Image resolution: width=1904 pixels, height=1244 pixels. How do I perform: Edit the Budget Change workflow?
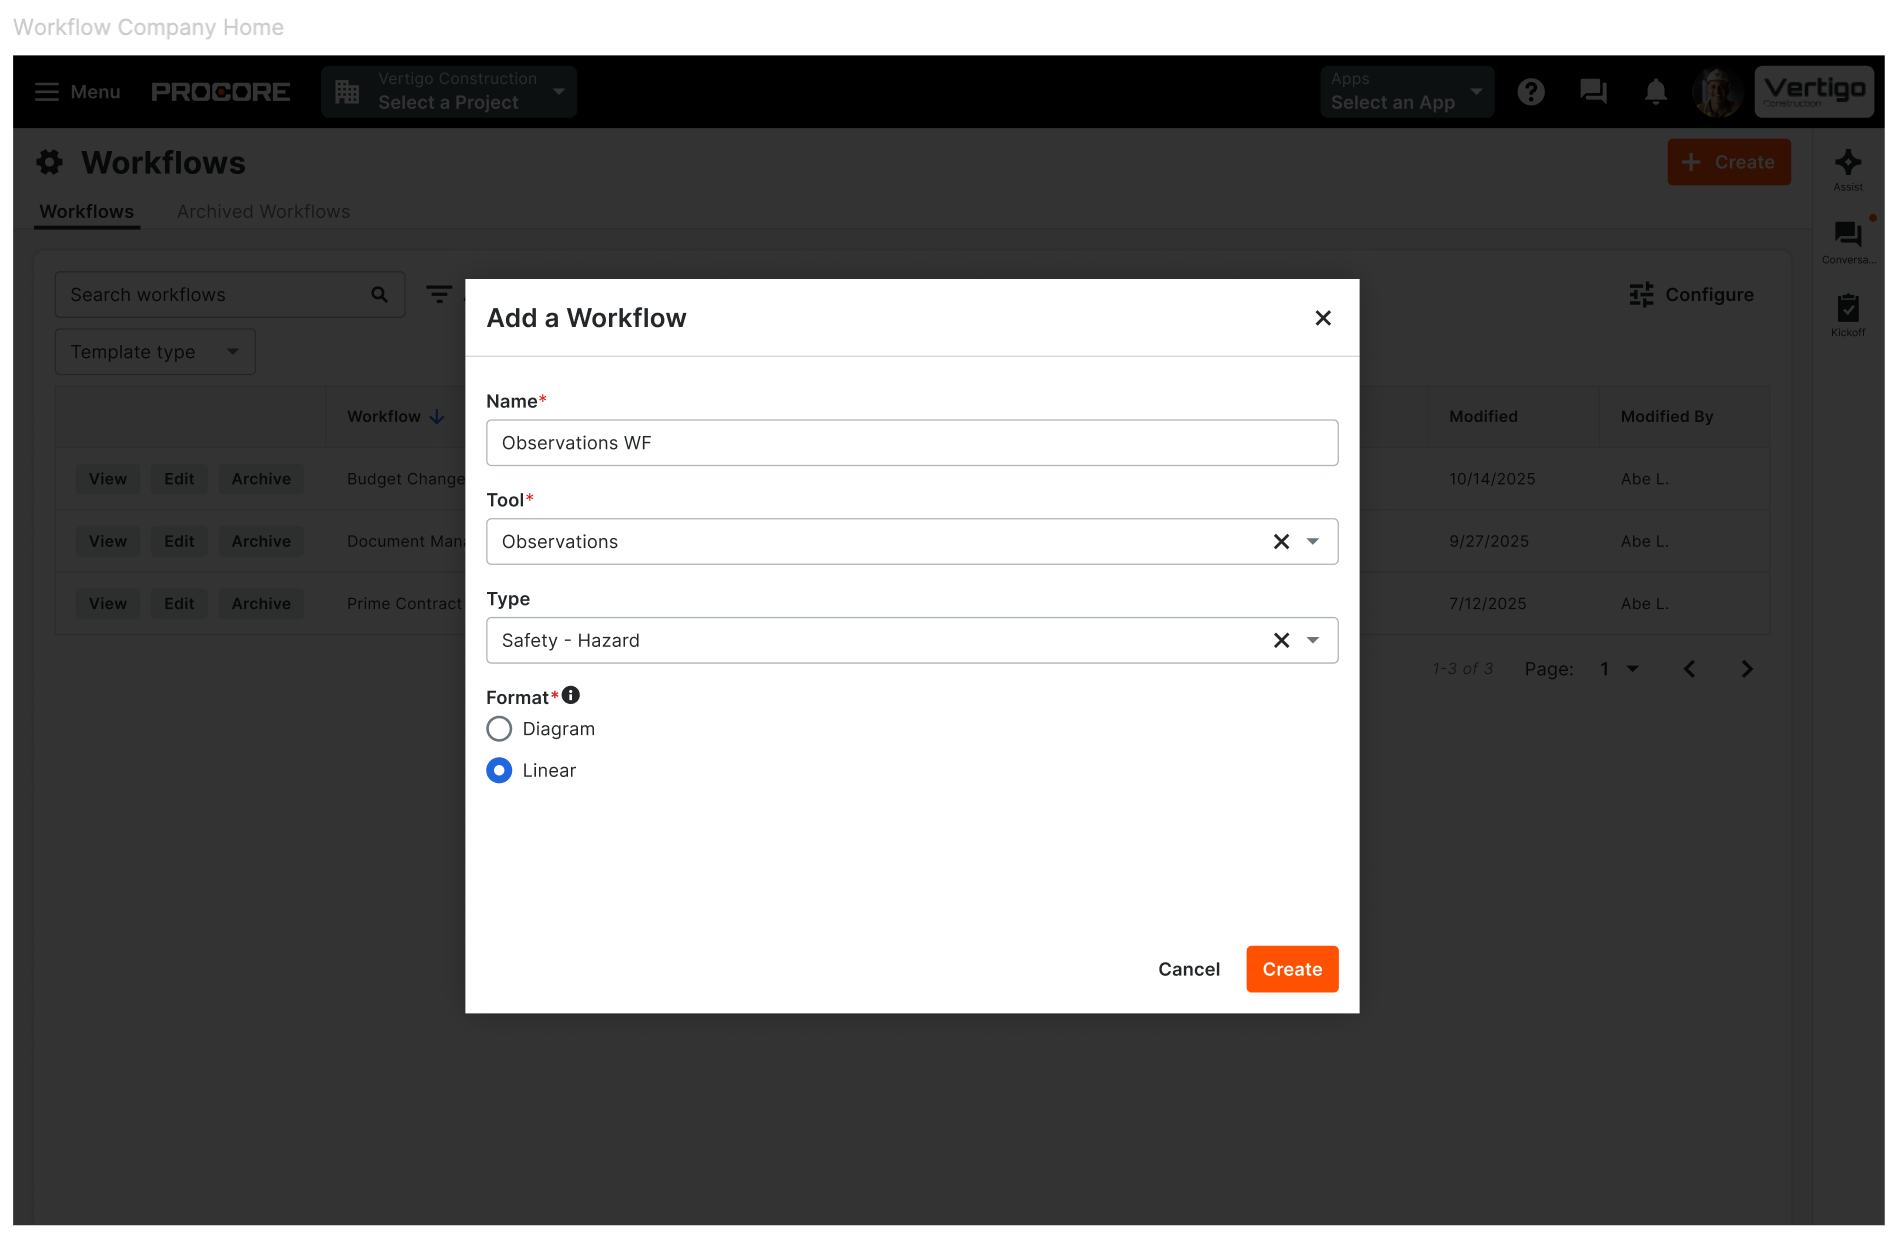tap(179, 479)
